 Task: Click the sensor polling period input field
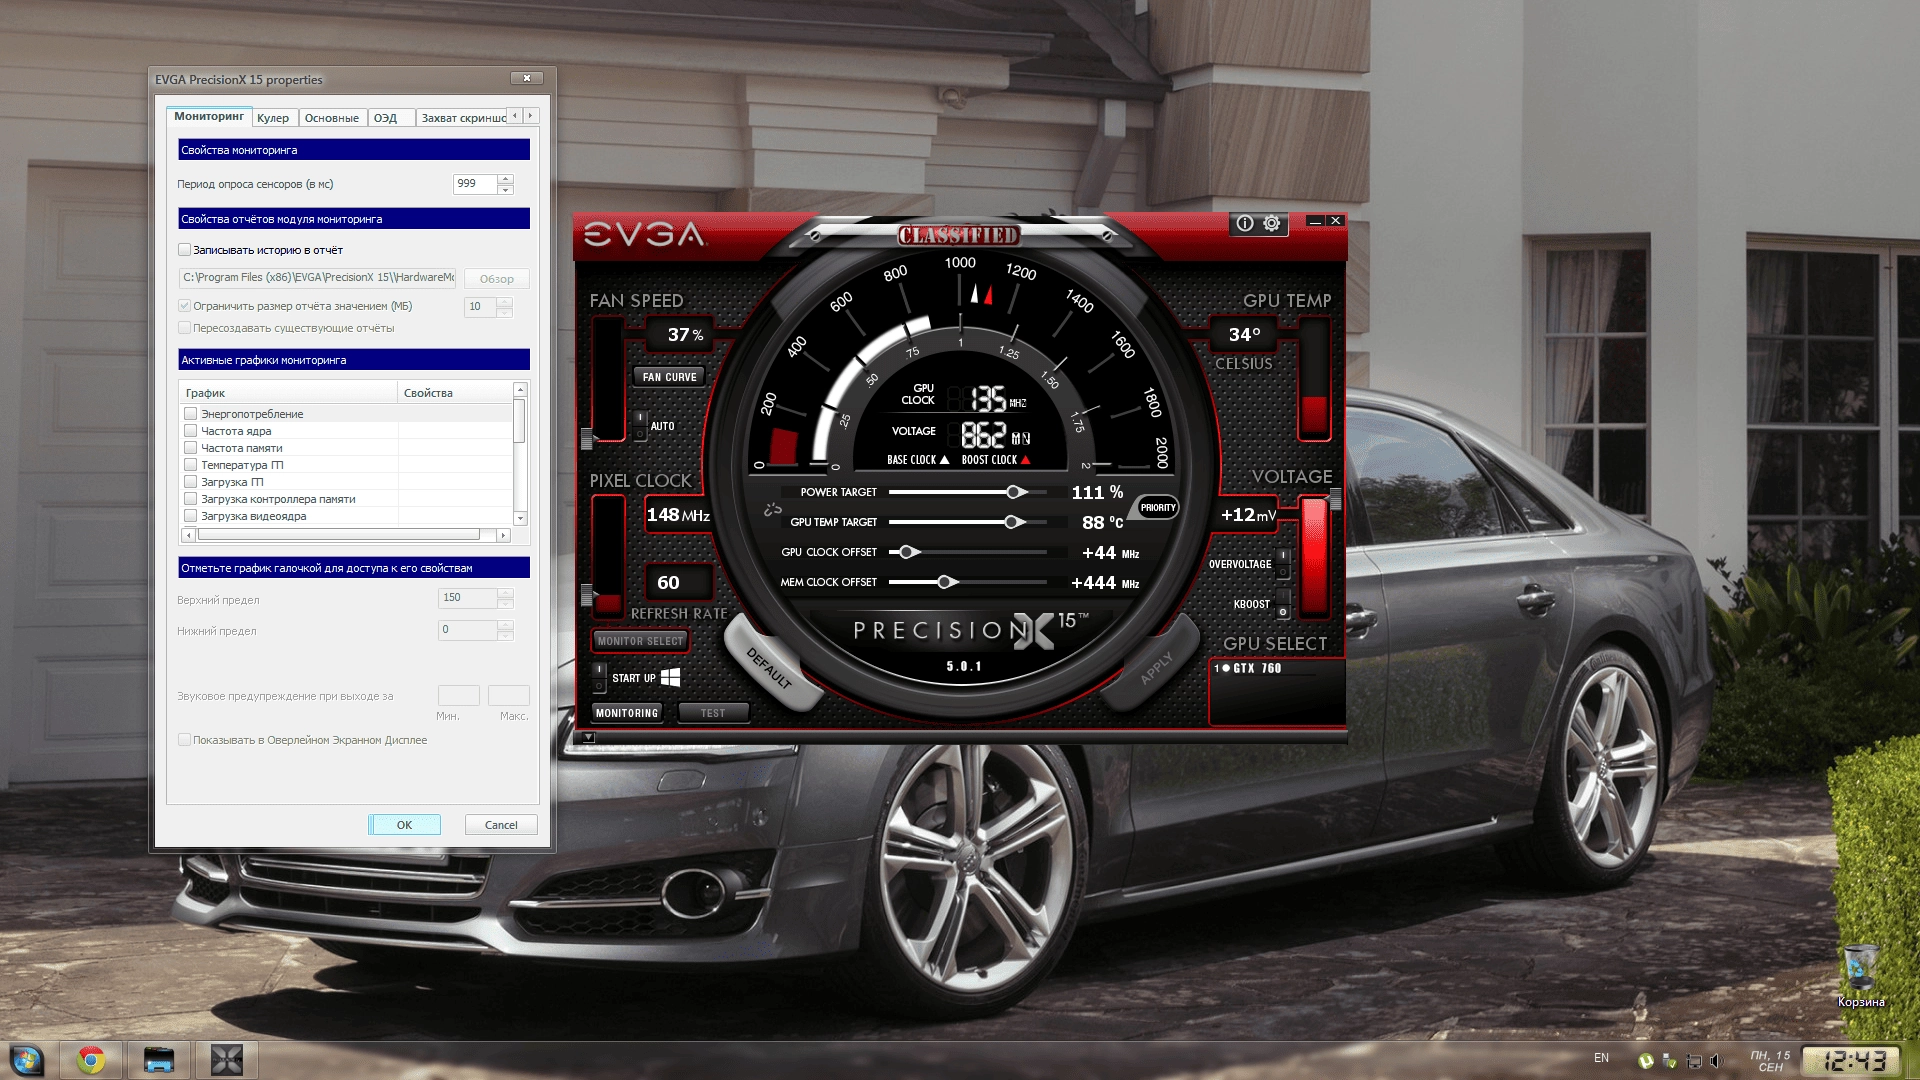click(x=475, y=184)
